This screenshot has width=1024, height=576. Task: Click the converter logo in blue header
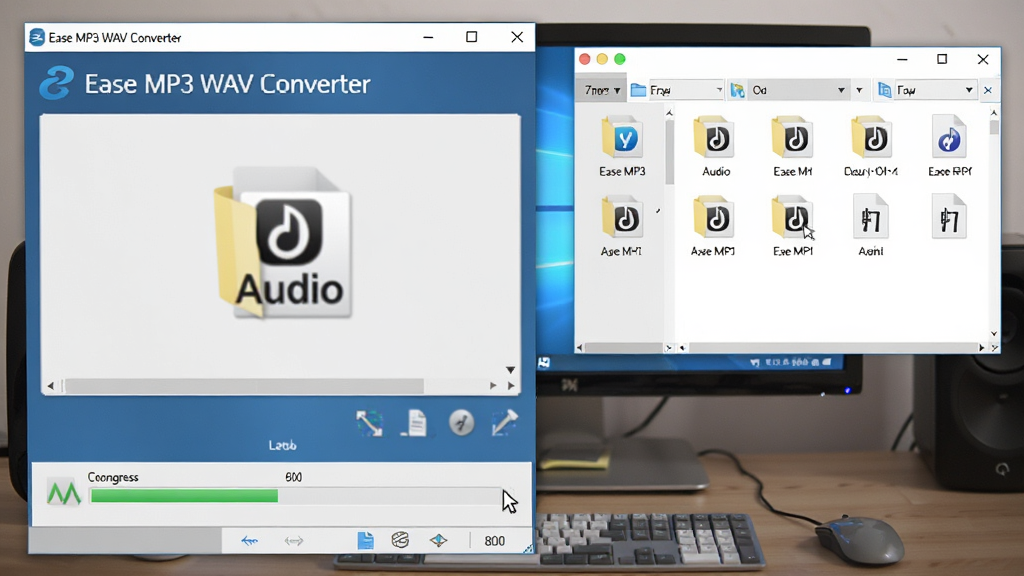point(56,84)
